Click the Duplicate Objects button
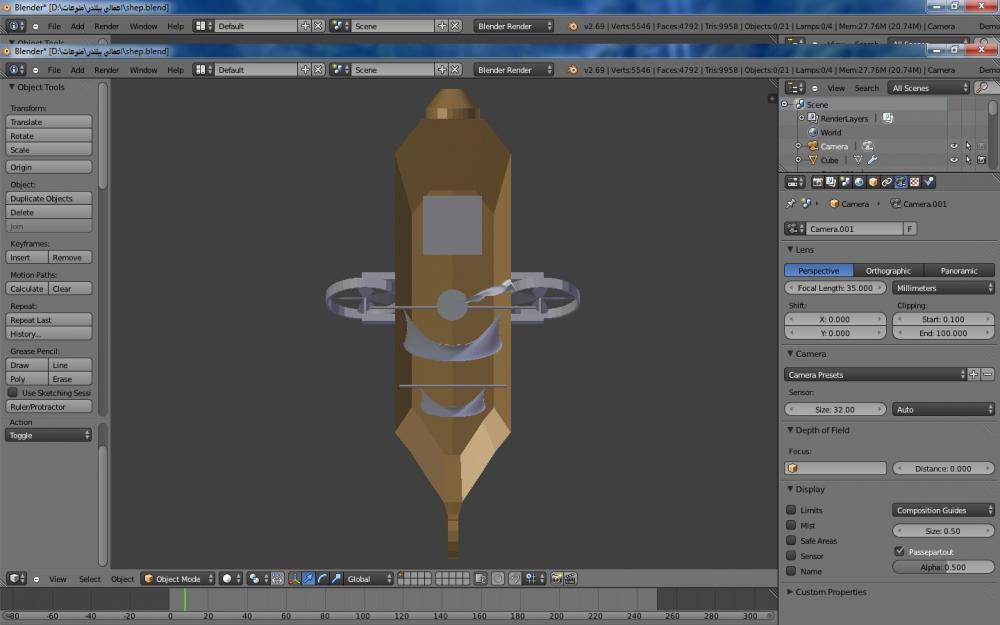 48,198
